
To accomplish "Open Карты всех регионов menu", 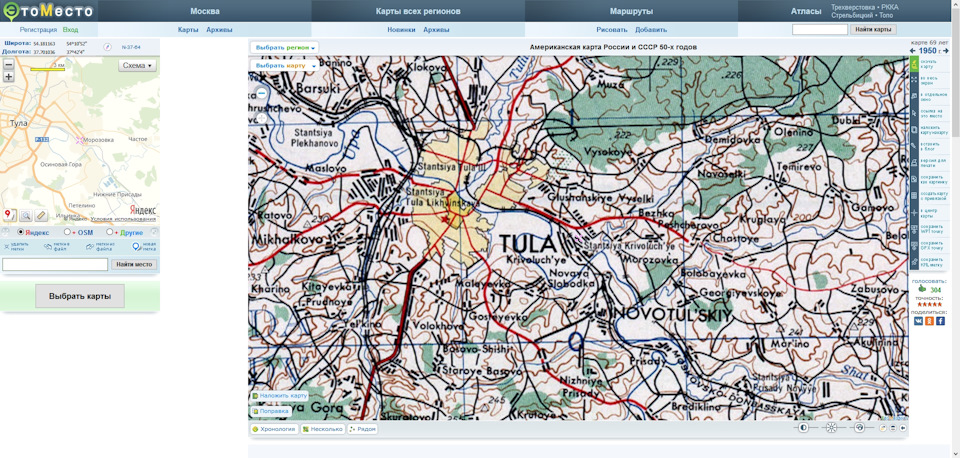I will 418,11.
